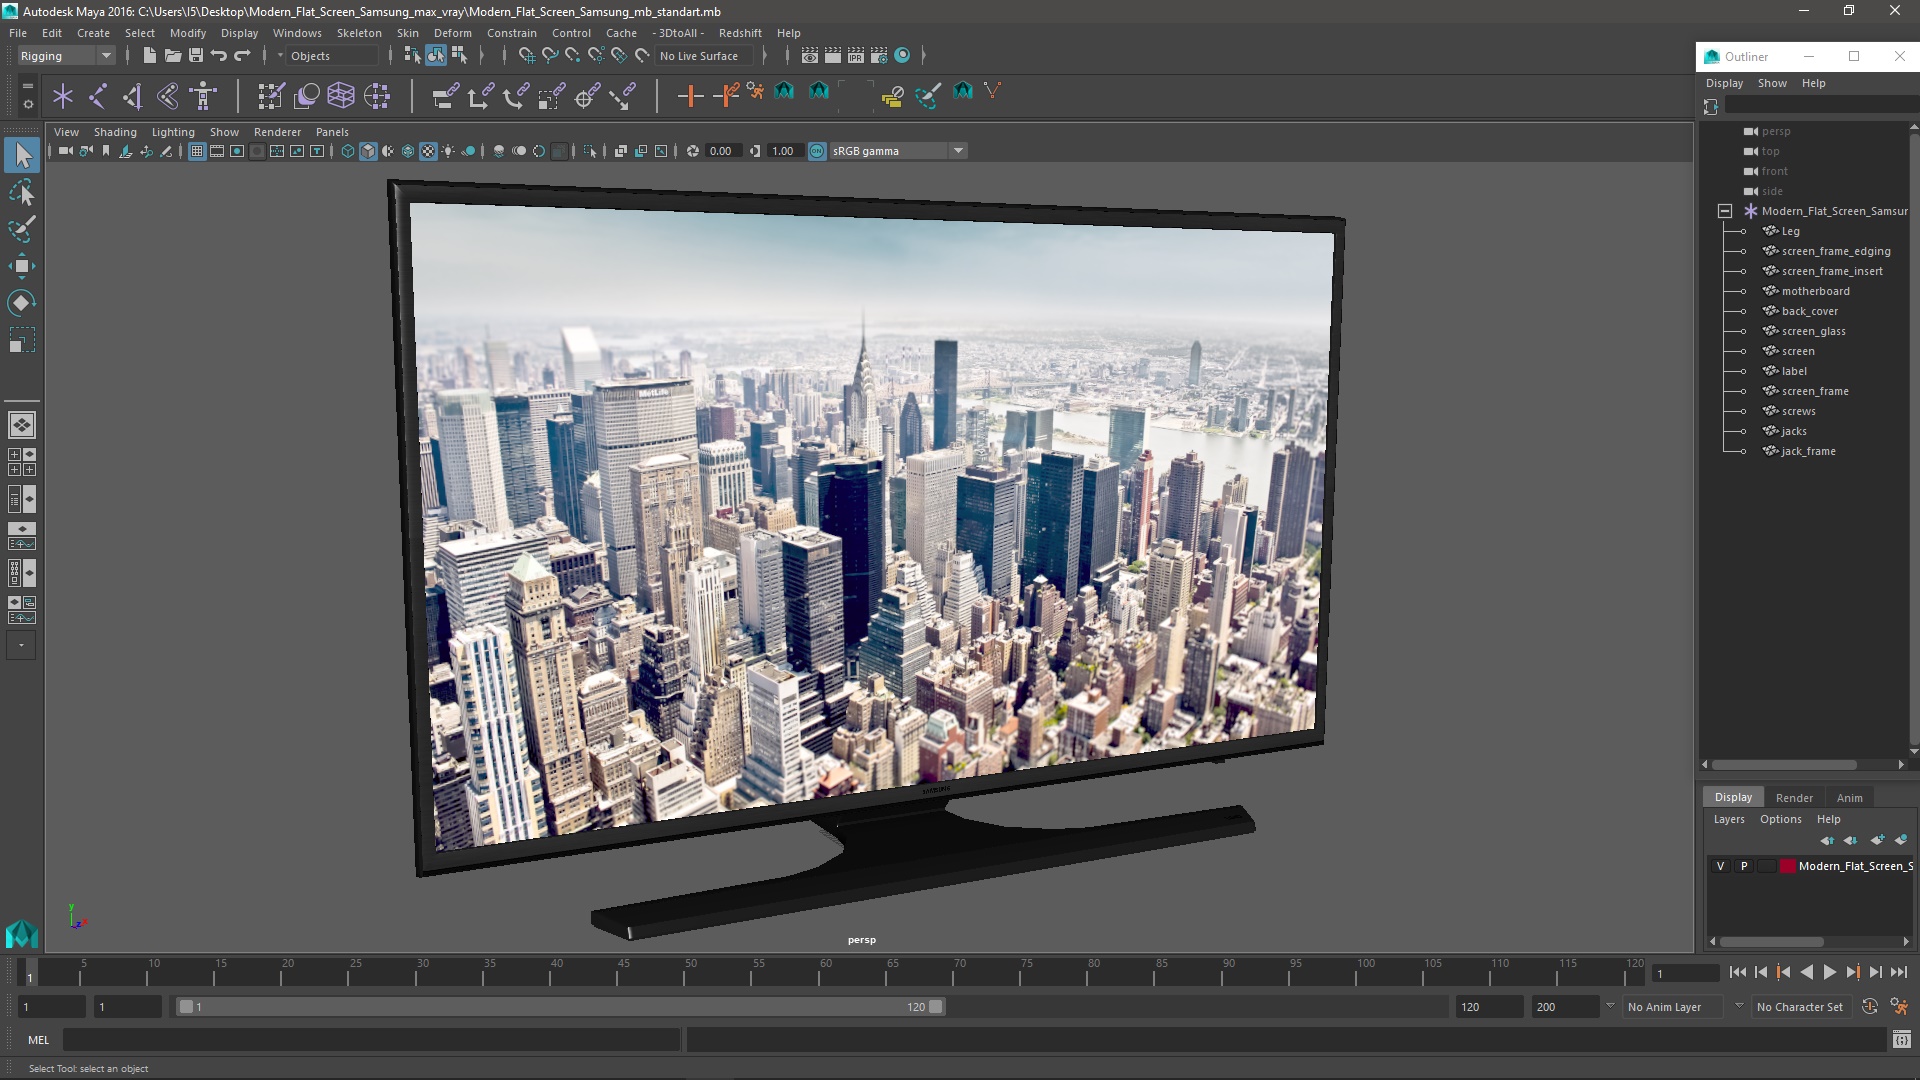Click the red layer color swatch

pyautogui.click(x=1787, y=866)
